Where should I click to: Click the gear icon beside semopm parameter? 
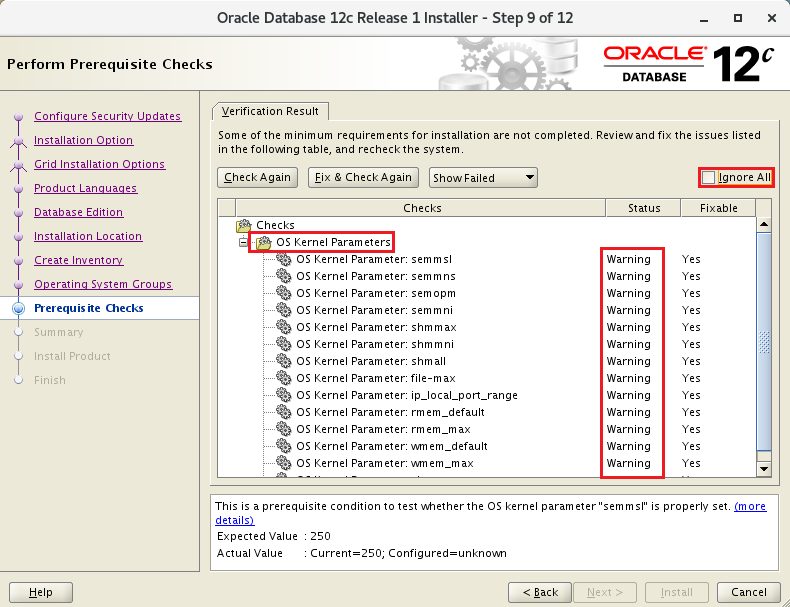click(284, 293)
